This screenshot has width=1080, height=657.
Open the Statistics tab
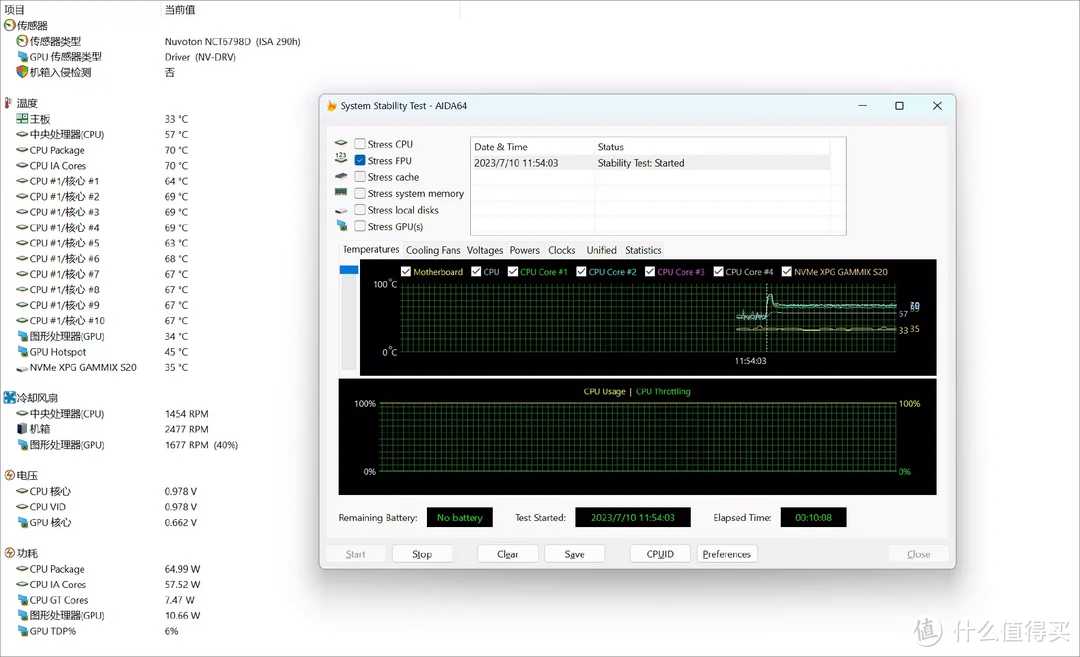point(643,250)
